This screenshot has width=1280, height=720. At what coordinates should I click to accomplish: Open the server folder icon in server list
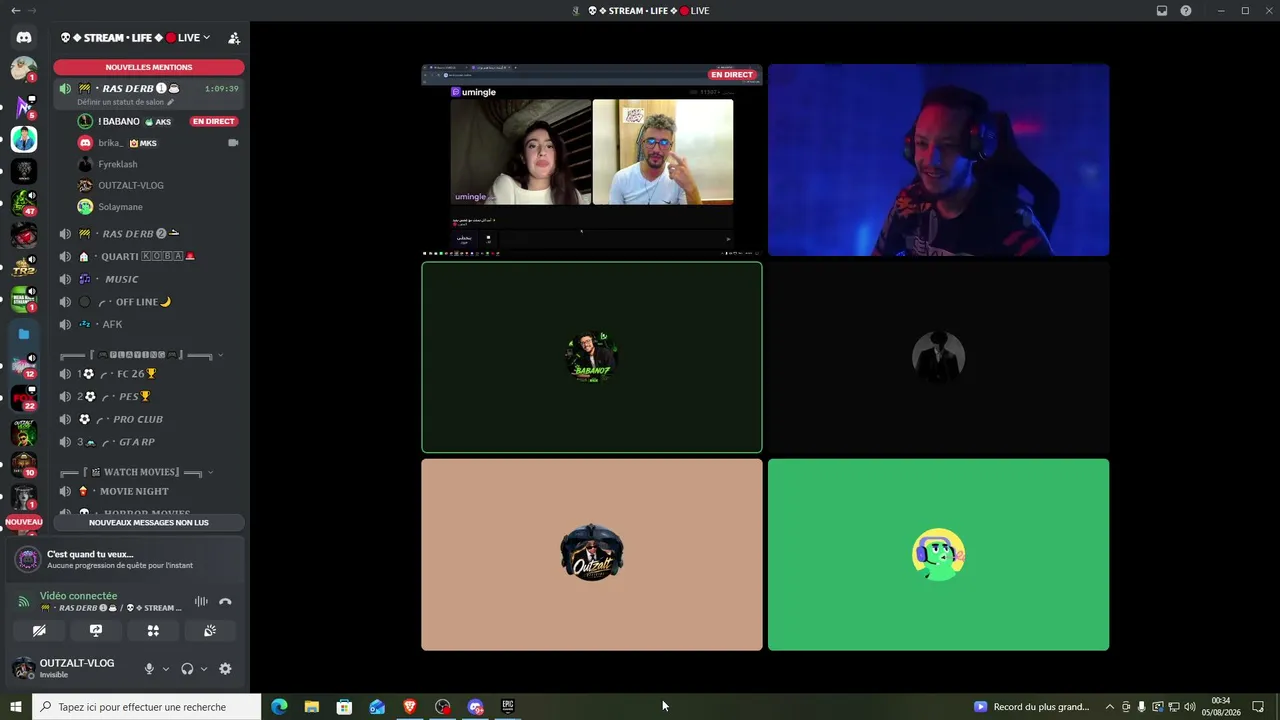coord(24,334)
